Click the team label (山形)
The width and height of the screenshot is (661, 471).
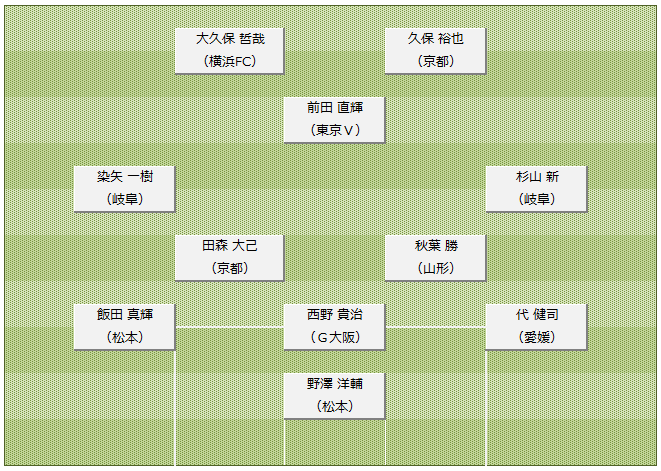tap(436, 268)
